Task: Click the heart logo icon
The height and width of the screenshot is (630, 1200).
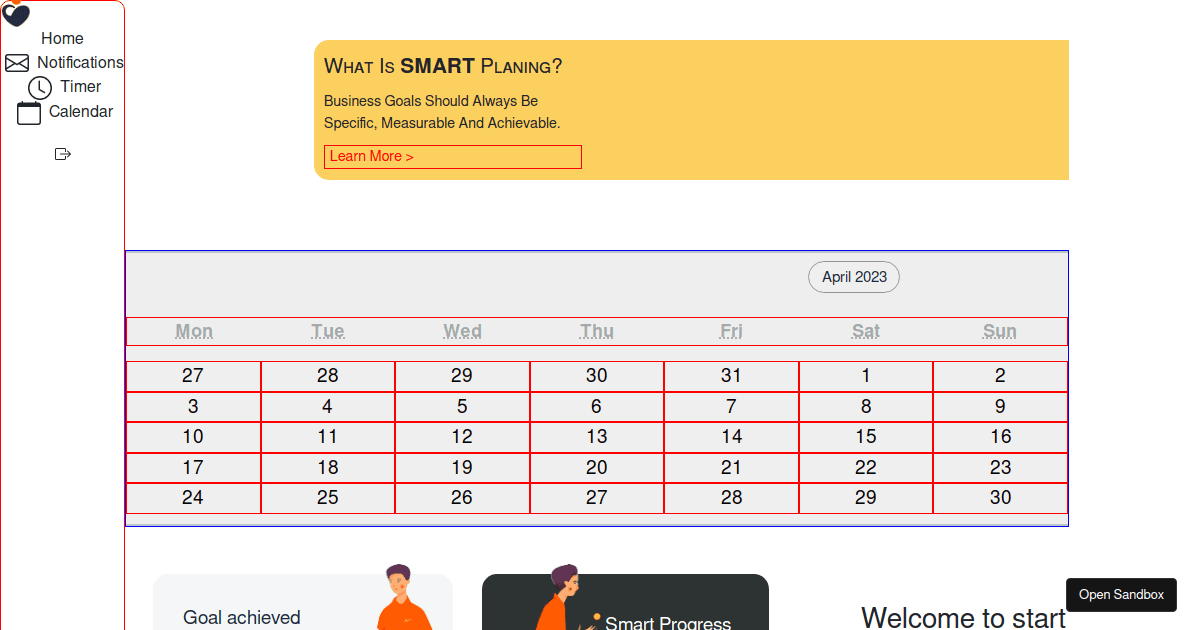Action: (16, 14)
